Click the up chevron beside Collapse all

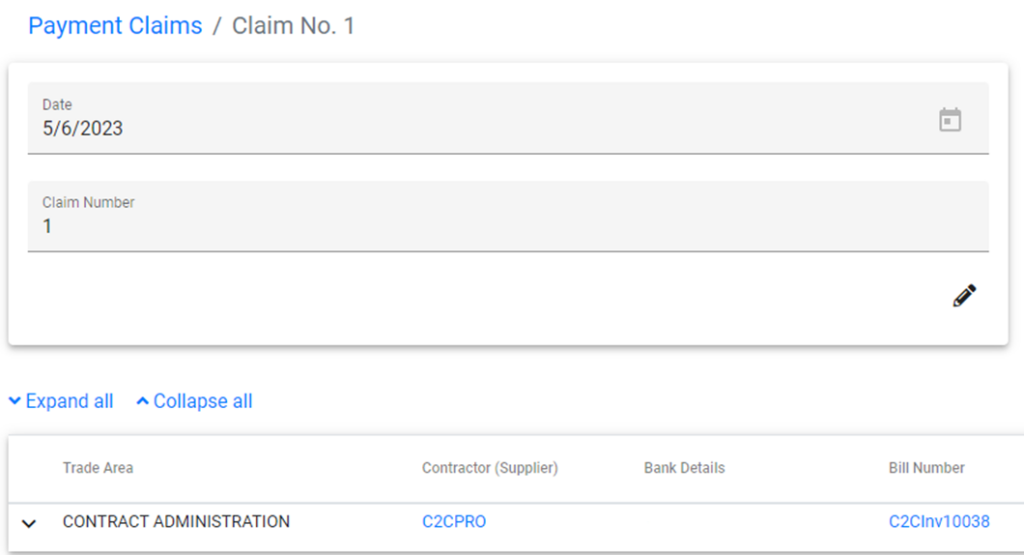[x=142, y=402]
